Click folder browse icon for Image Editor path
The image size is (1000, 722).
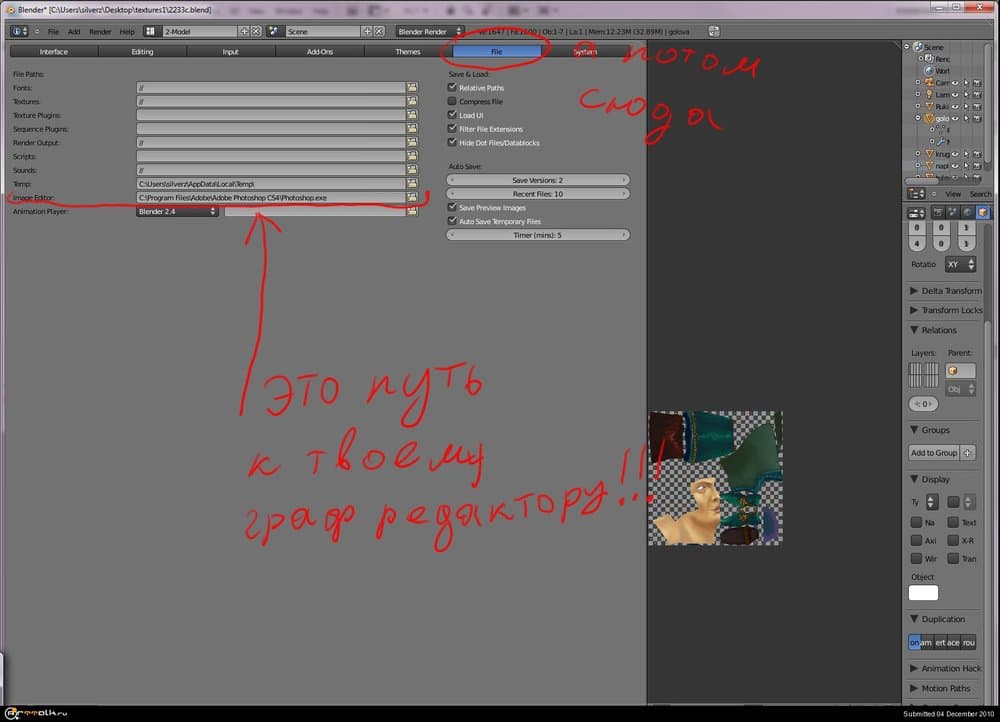coord(412,198)
